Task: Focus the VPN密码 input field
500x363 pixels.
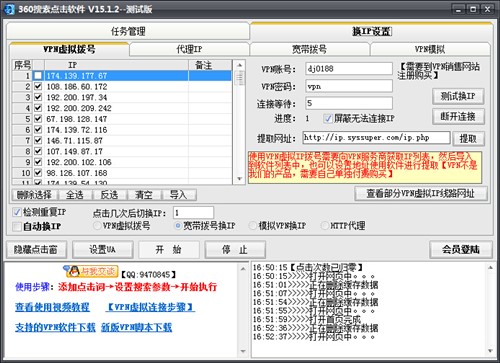Action: pos(349,86)
